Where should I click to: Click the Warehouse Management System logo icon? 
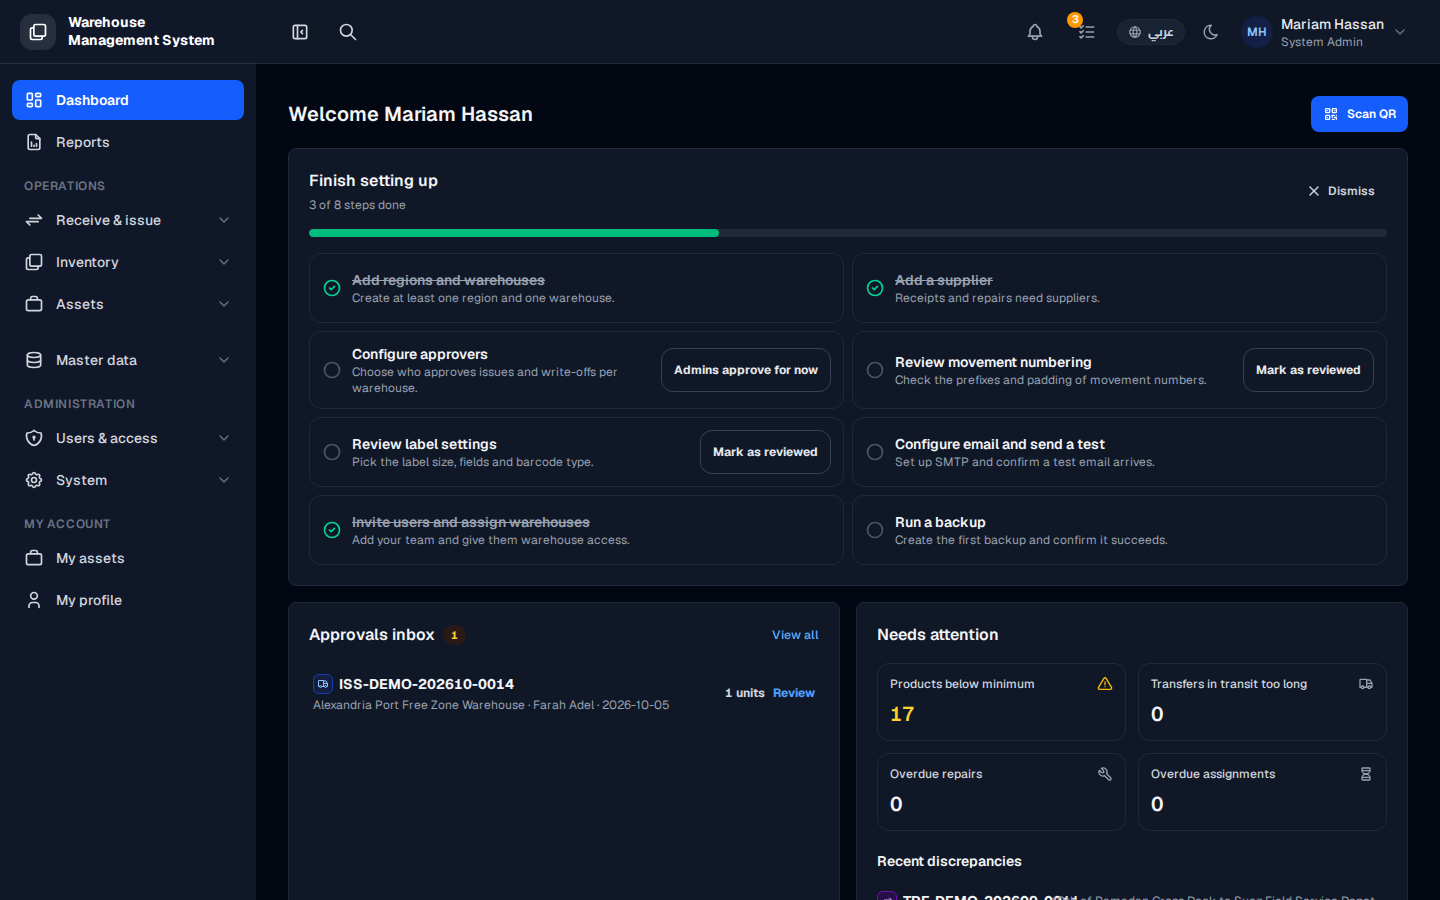pyautogui.click(x=38, y=32)
